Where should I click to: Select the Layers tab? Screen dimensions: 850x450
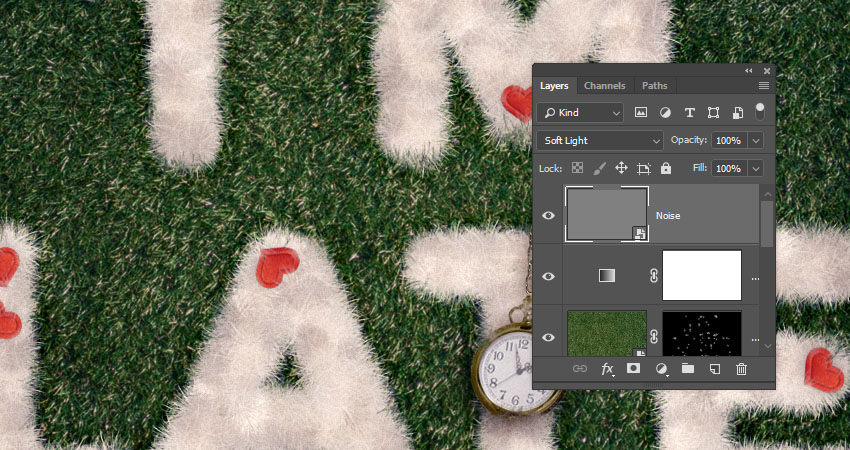pyautogui.click(x=554, y=86)
